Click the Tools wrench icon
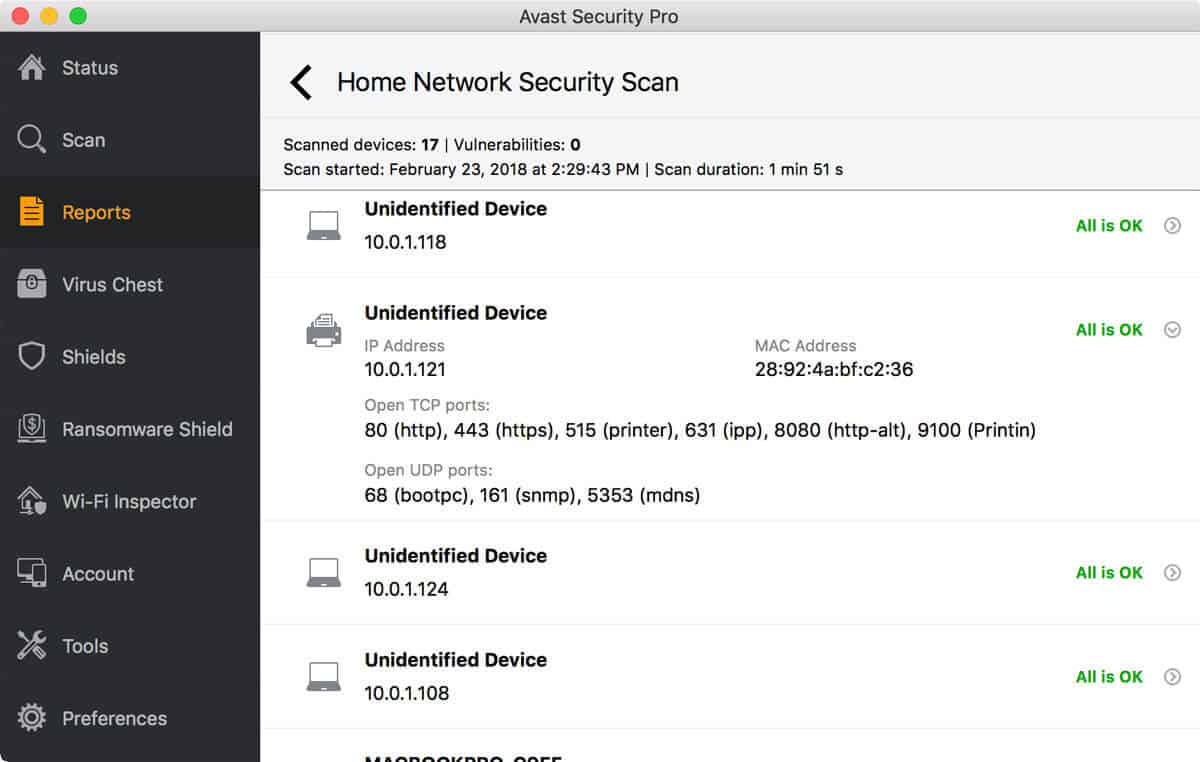 pyautogui.click(x=32, y=646)
